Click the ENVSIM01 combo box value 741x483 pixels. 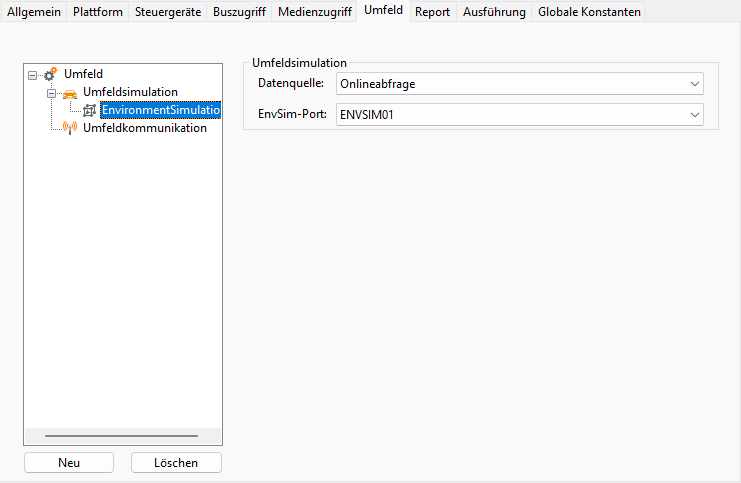point(520,115)
